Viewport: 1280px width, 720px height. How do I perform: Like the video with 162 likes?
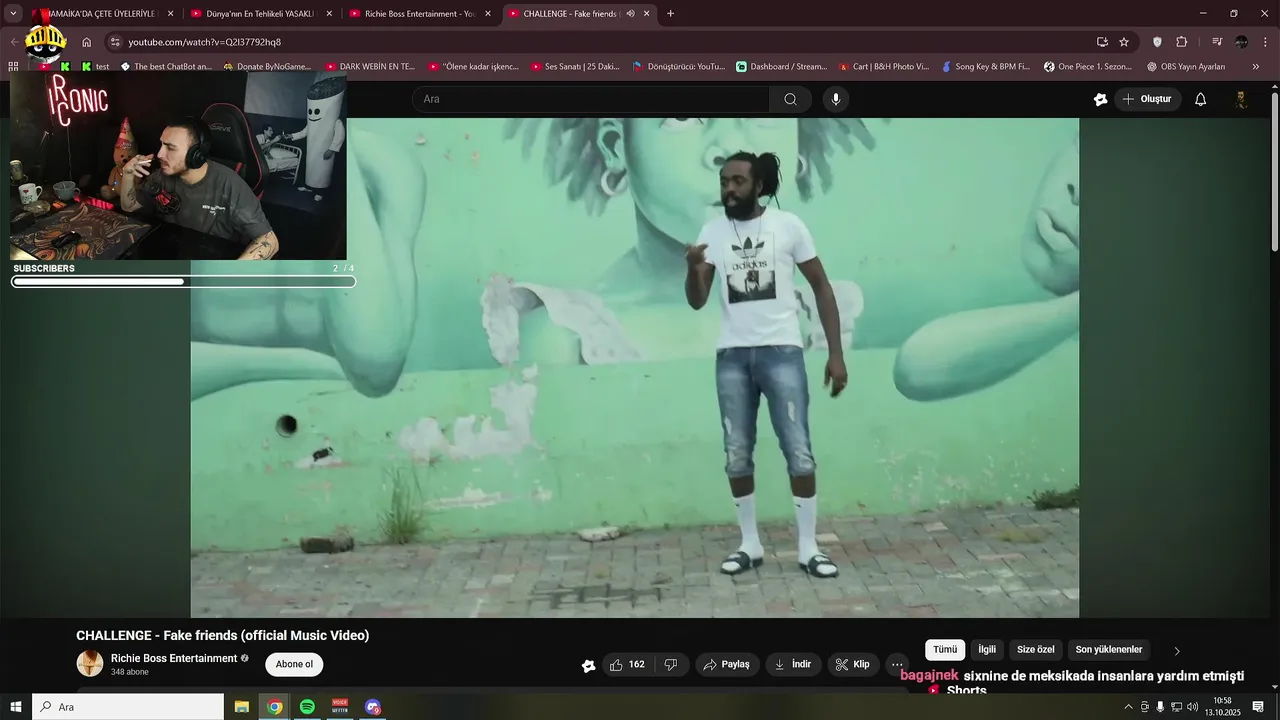point(627,664)
